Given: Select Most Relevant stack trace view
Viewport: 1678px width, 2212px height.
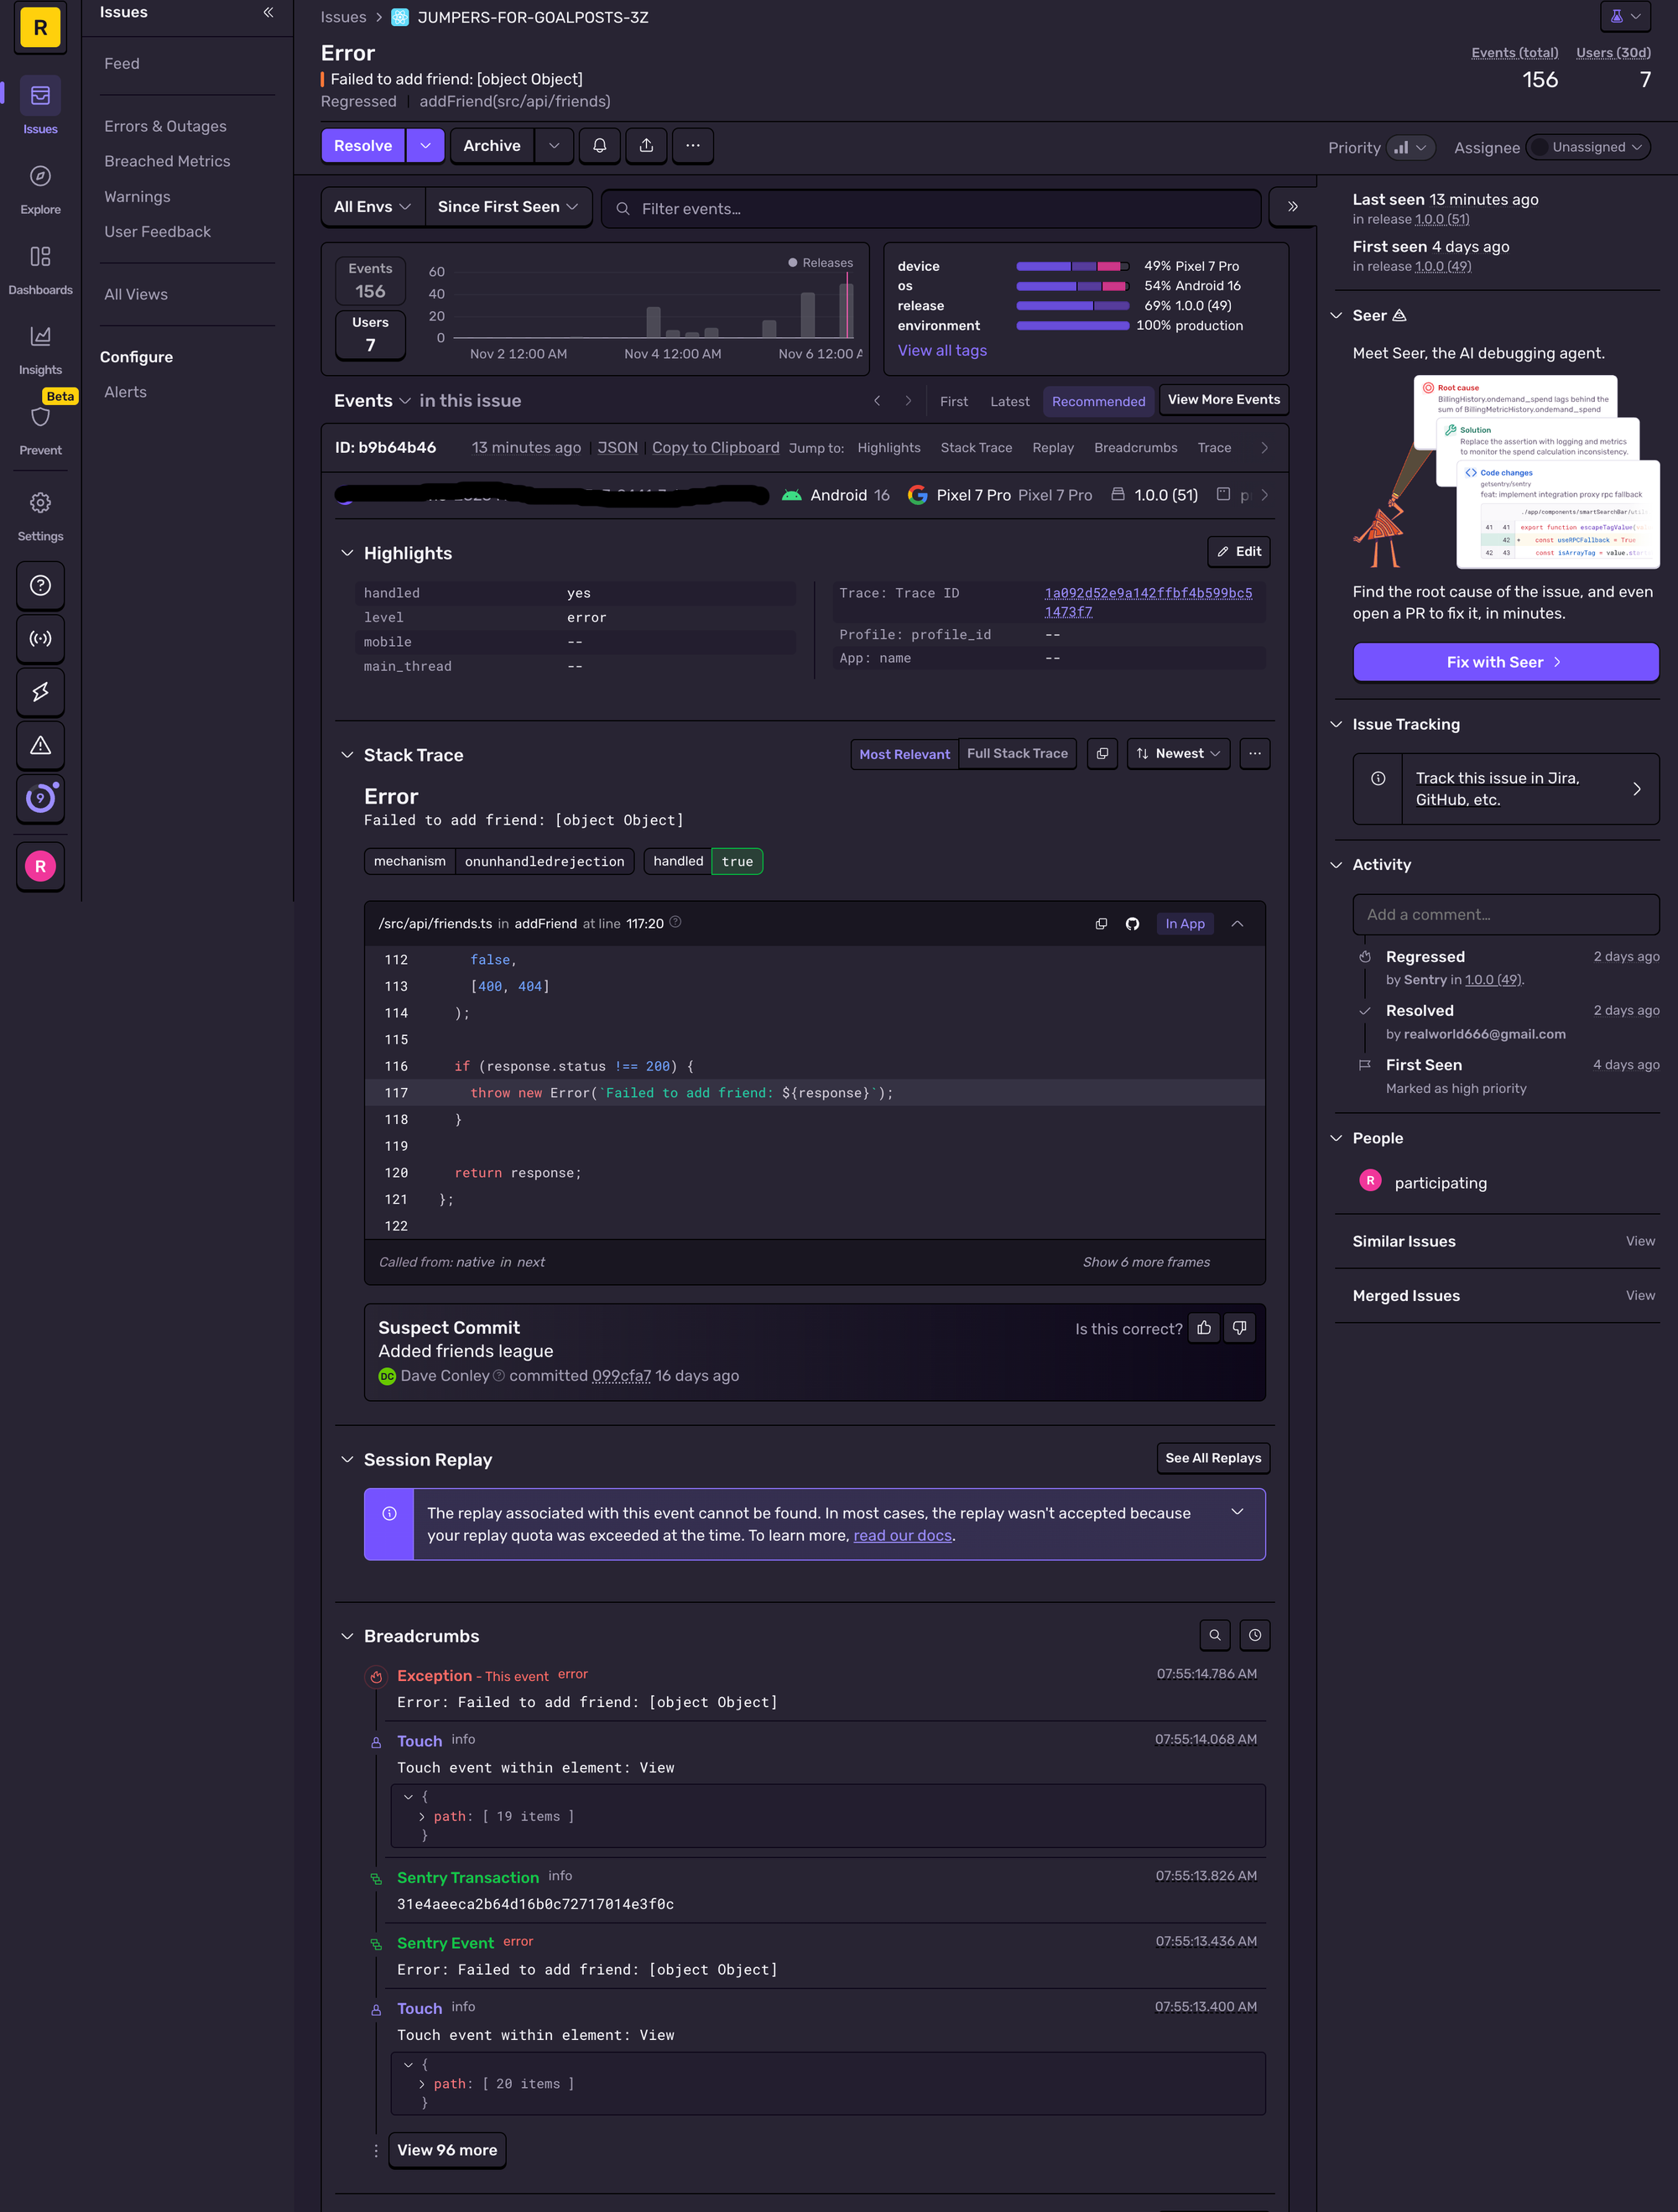Looking at the screenshot, I should (x=904, y=754).
